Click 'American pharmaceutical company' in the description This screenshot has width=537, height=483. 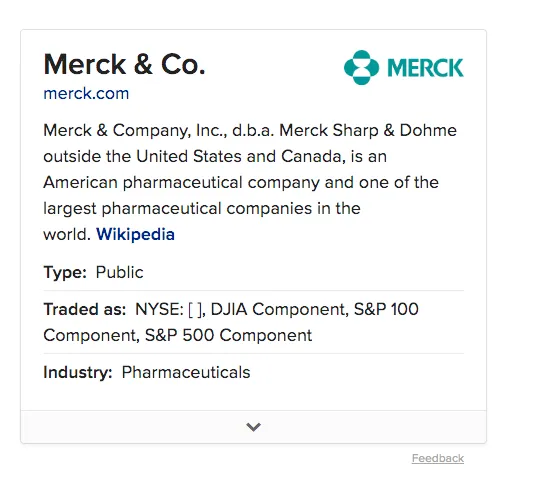(182, 183)
